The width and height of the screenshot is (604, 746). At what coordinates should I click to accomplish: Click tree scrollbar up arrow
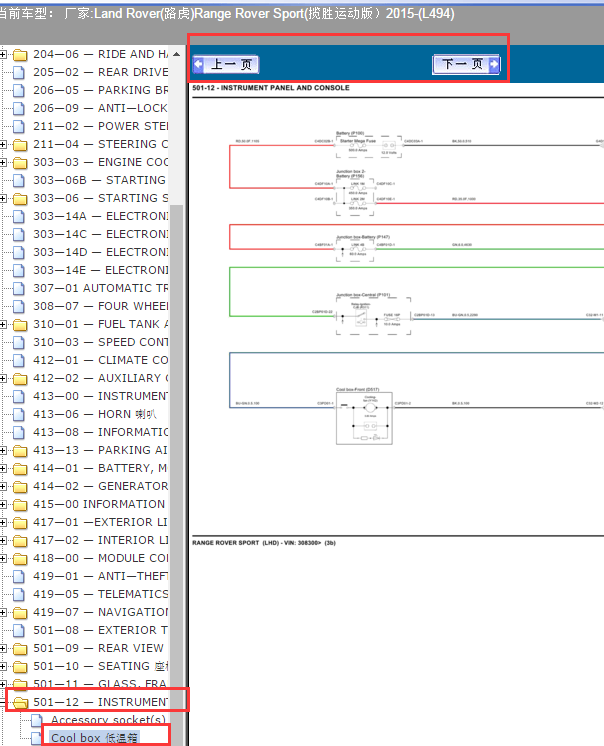point(176,54)
